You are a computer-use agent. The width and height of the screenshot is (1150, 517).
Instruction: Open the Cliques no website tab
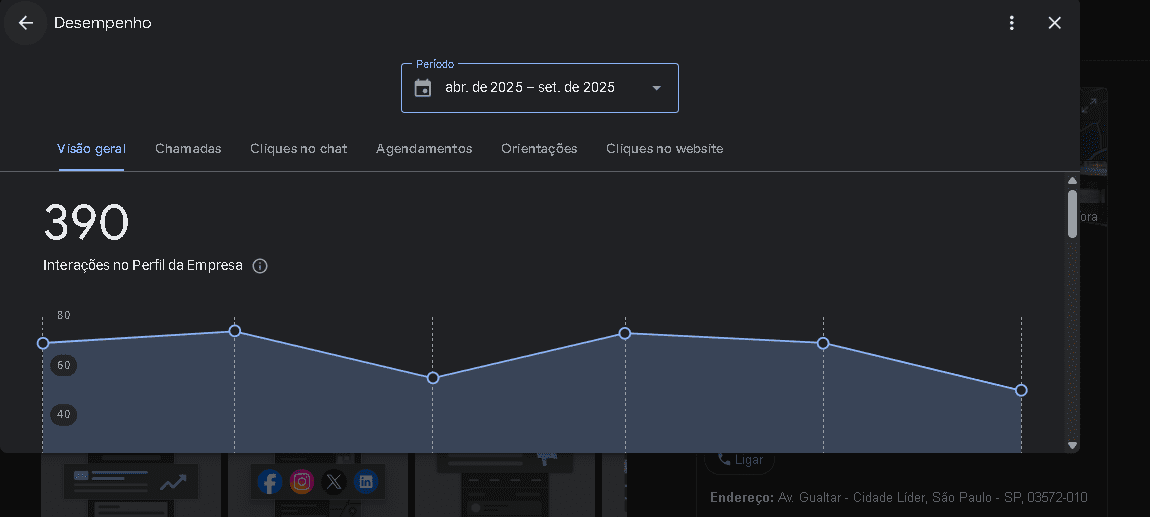click(664, 149)
